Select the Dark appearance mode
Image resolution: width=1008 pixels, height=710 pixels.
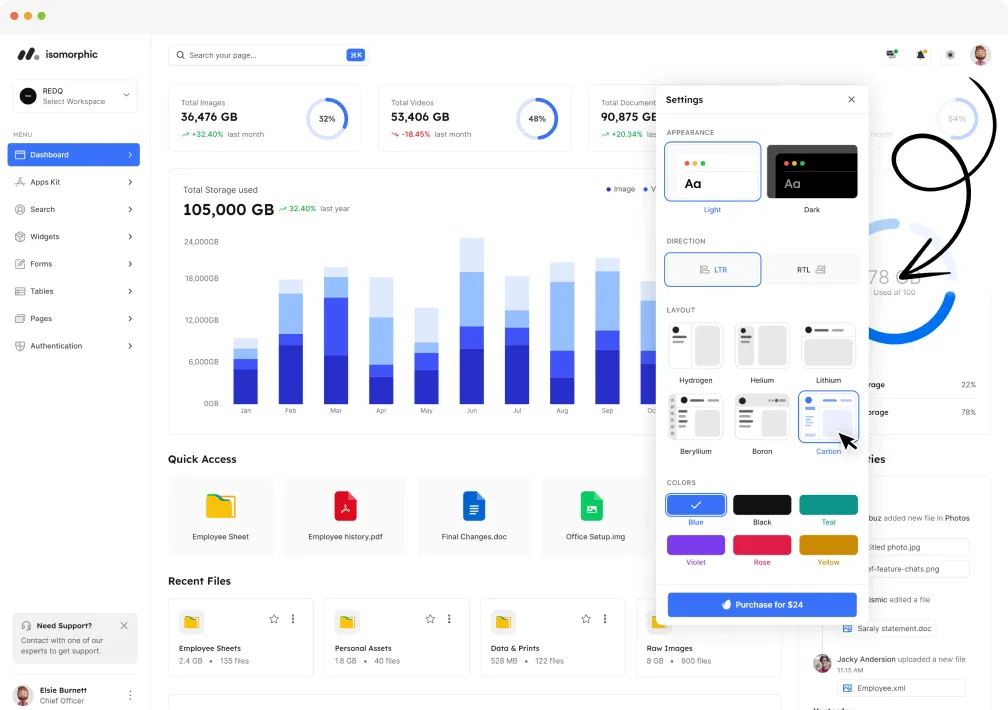(x=812, y=172)
